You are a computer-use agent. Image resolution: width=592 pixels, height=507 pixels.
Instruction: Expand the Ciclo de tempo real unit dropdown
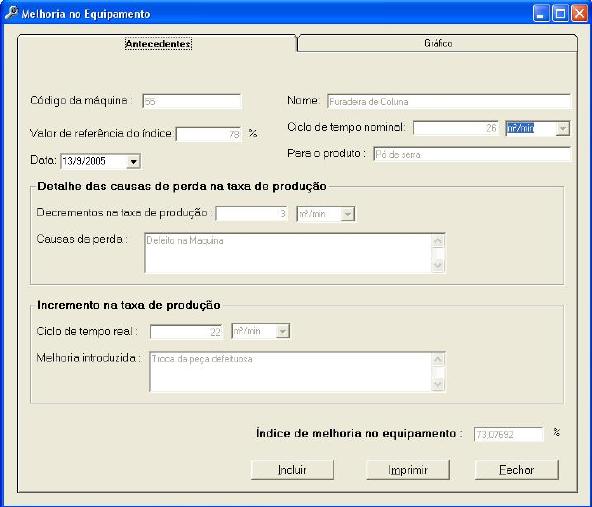click(x=282, y=331)
